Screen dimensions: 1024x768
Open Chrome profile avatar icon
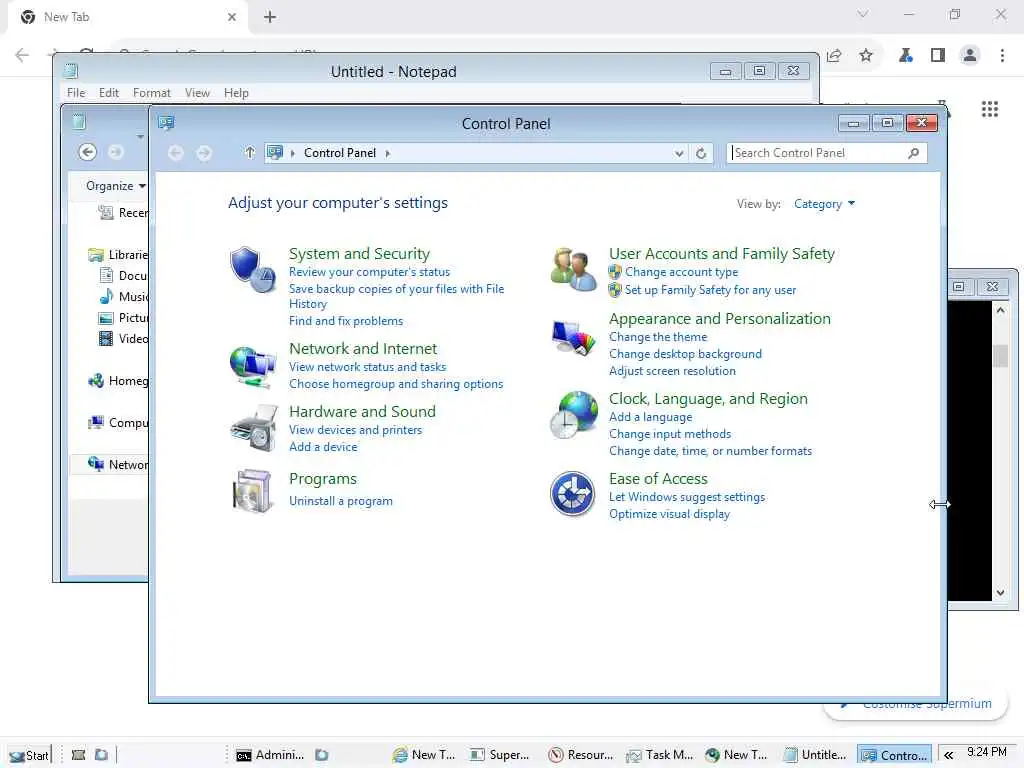tap(970, 56)
